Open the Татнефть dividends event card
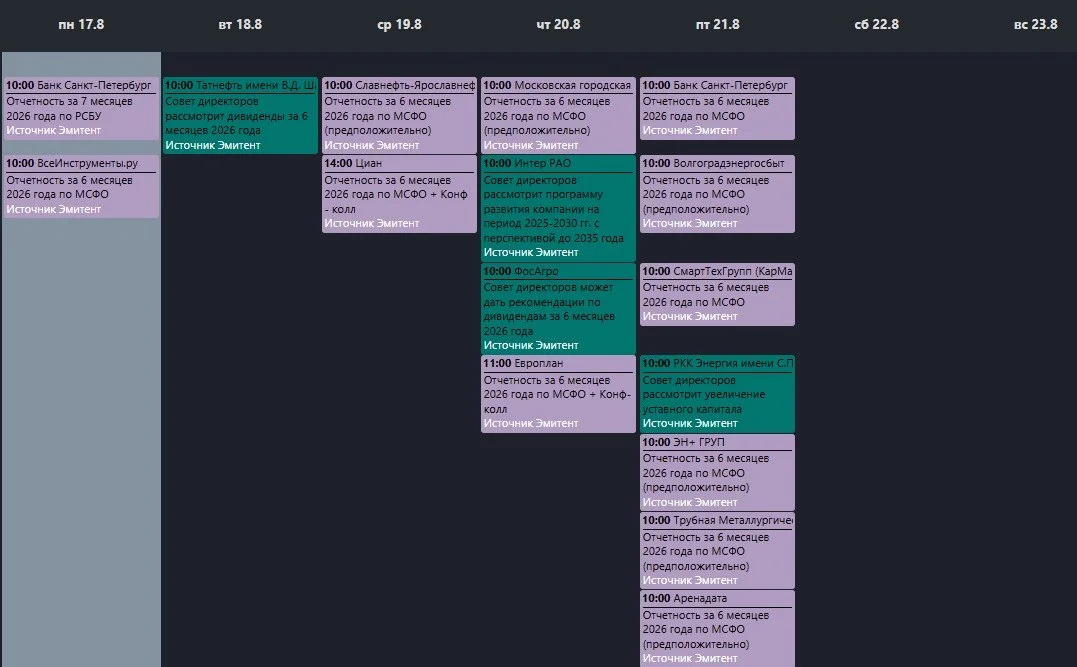The height and width of the screenshot is (667, 1077). point(240,115)
